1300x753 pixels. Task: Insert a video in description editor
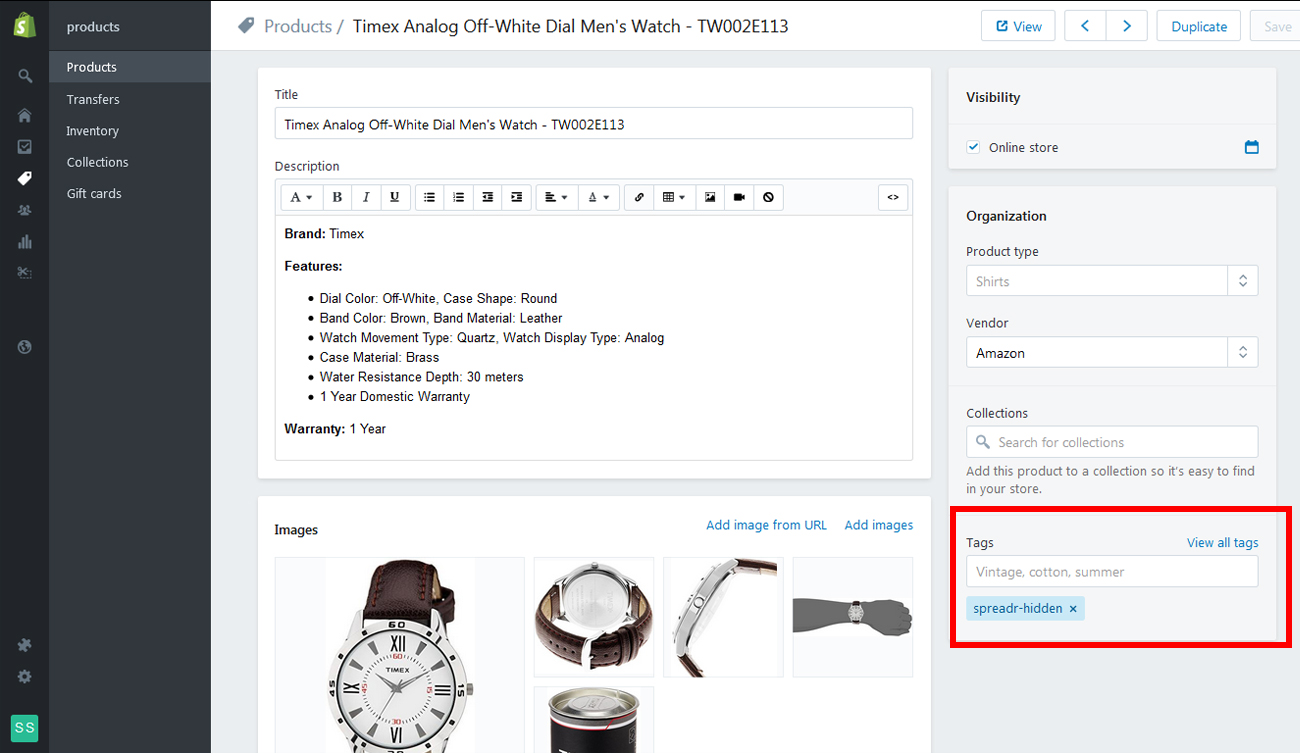point(739,197)
